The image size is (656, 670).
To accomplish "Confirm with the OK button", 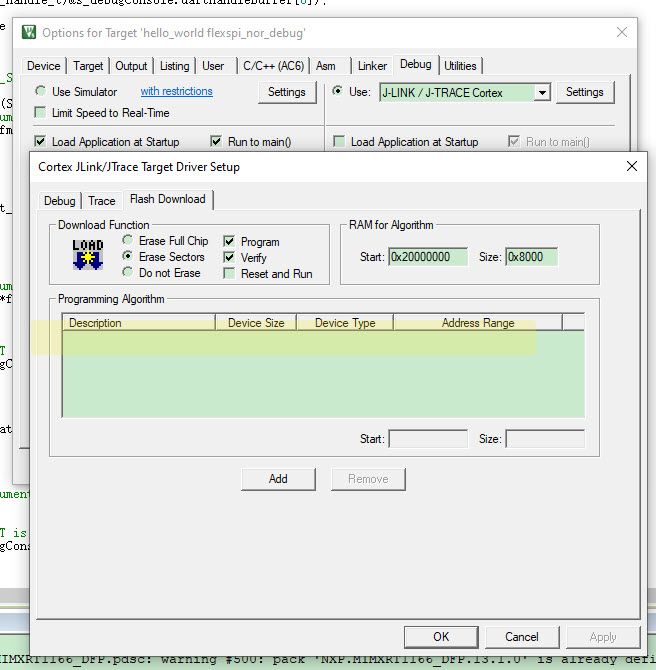I will (x=441, y=637).
